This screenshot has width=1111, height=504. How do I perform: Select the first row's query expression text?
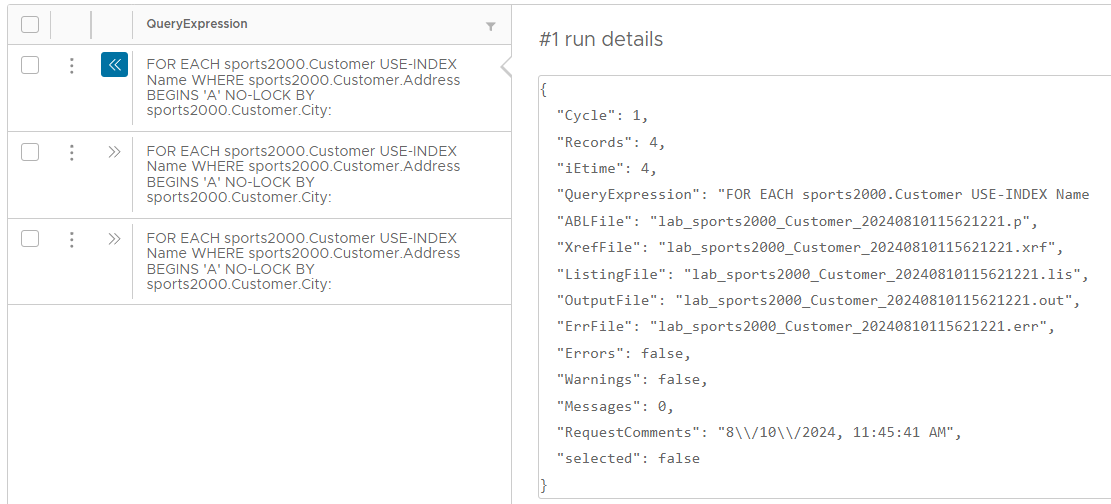coord(303,87)
